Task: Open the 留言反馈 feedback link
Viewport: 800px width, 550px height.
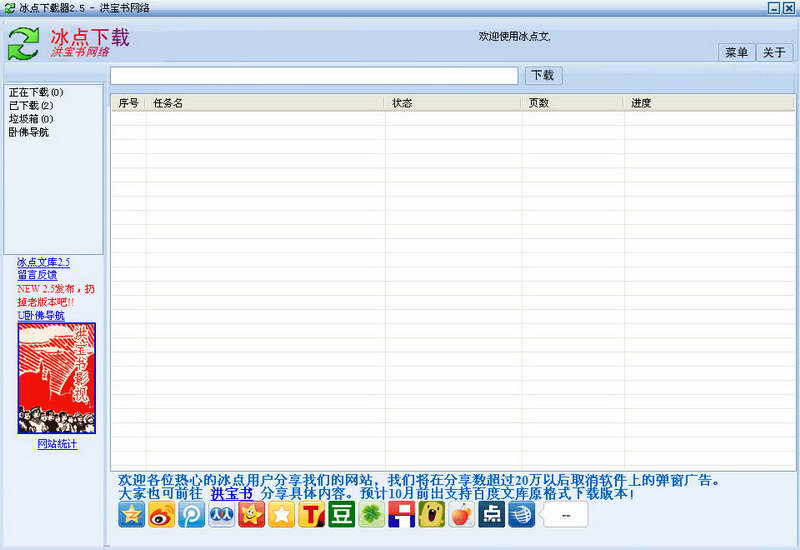Action: coord(37,275)
